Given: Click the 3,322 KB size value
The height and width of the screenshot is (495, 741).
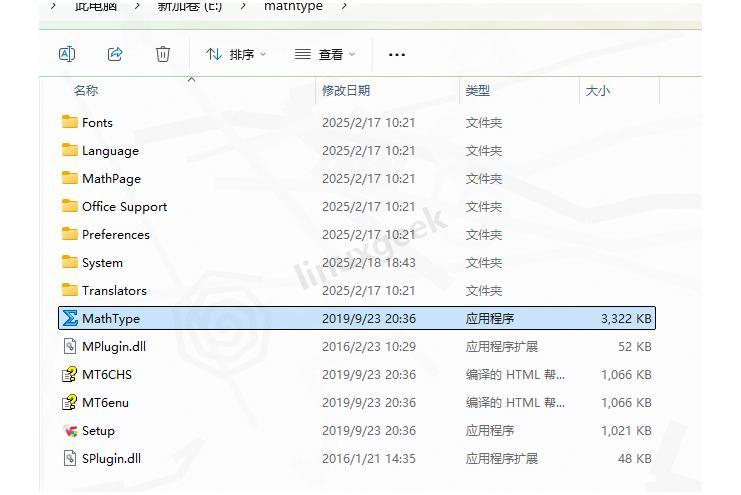Looking at the screenshot, I should (626, 319).
